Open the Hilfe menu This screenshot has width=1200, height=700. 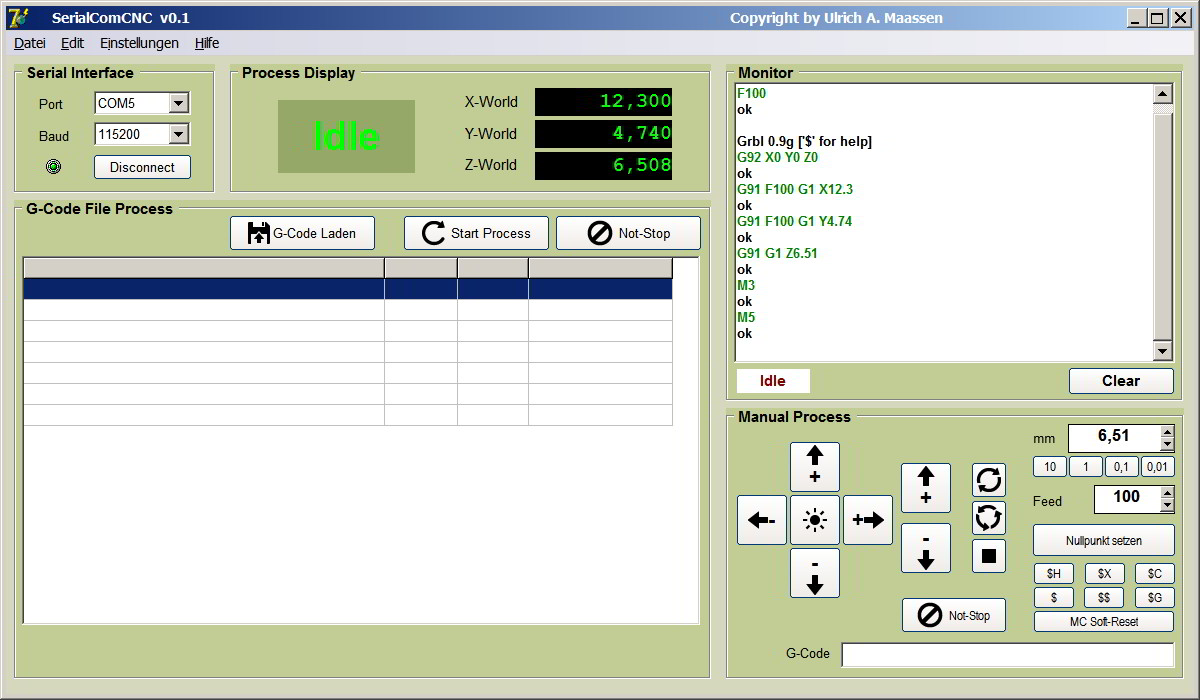(x=207, y=43)
